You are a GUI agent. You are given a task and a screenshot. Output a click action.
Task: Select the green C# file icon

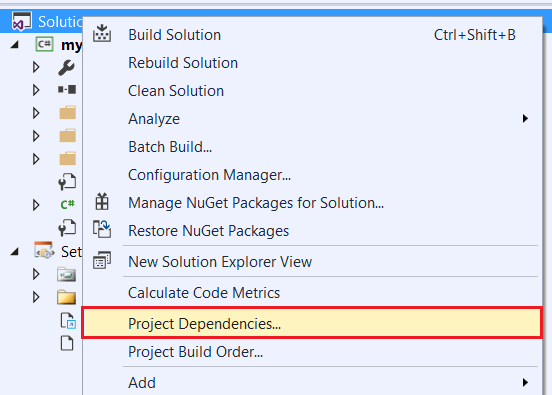67,204
